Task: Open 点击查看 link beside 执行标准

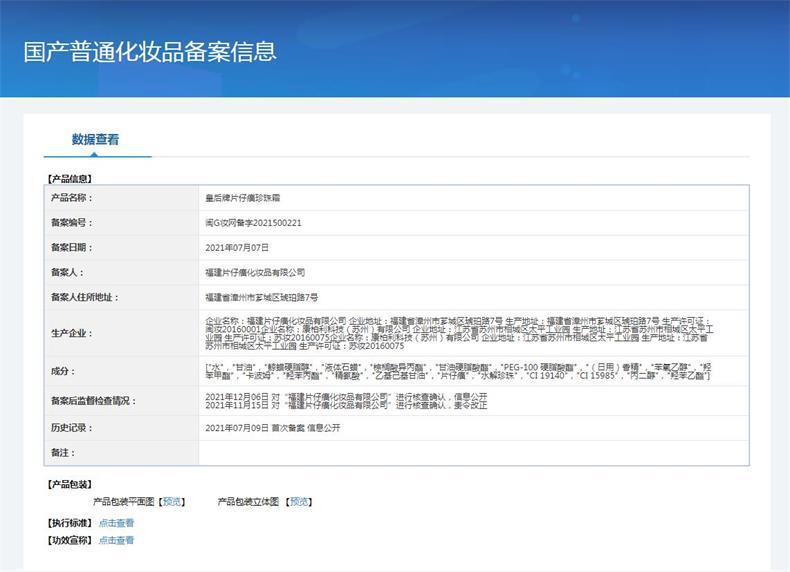Action: 116,523
